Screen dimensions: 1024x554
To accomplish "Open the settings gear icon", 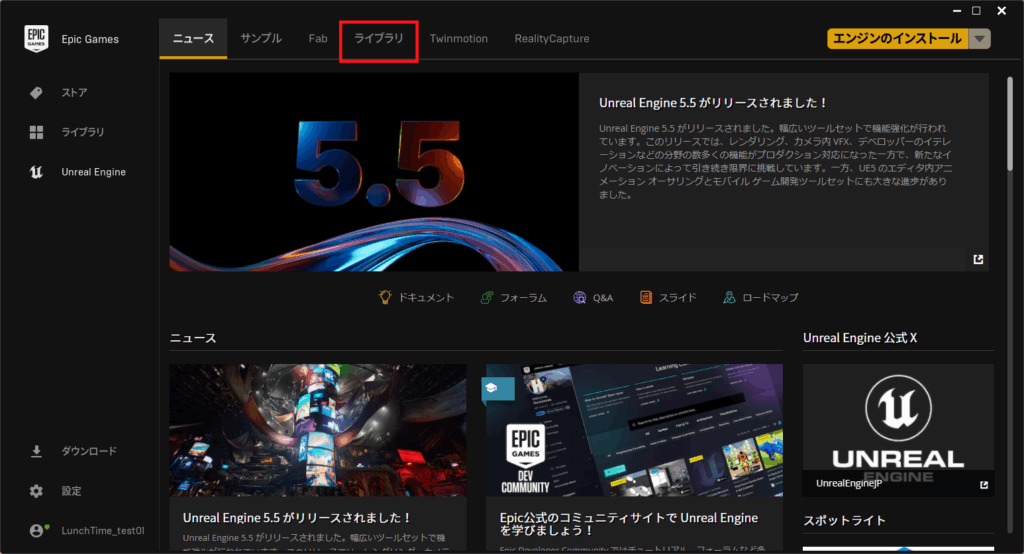I will (36, 491).
